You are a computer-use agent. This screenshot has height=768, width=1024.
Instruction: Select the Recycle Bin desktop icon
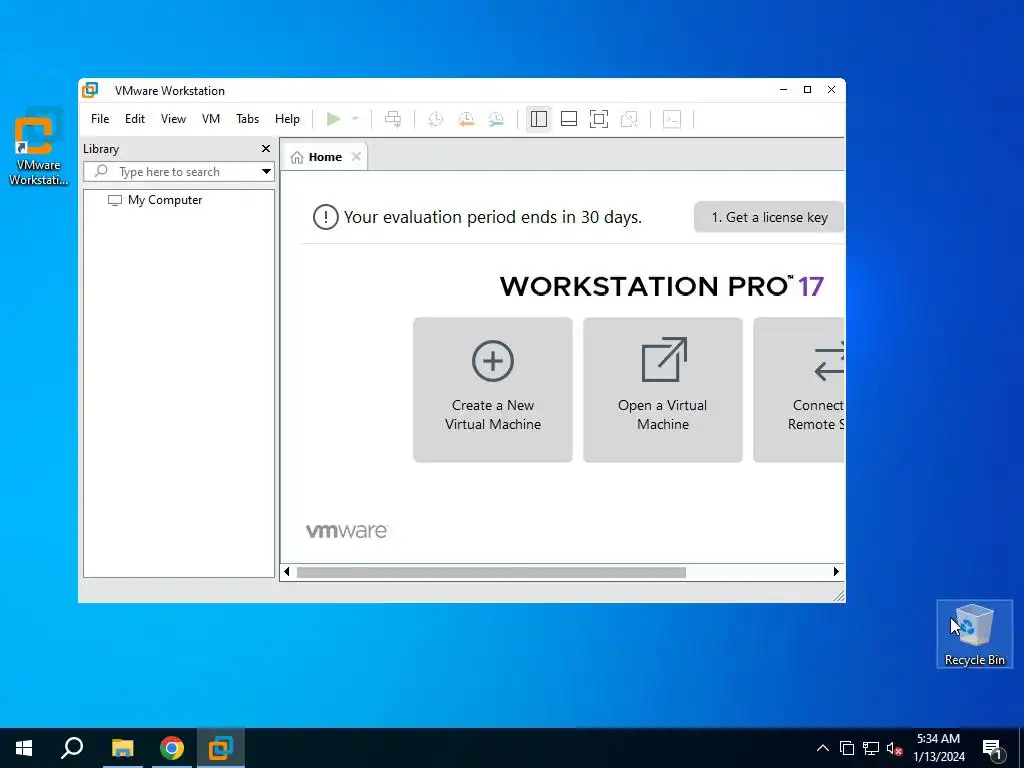pos(974,633)
